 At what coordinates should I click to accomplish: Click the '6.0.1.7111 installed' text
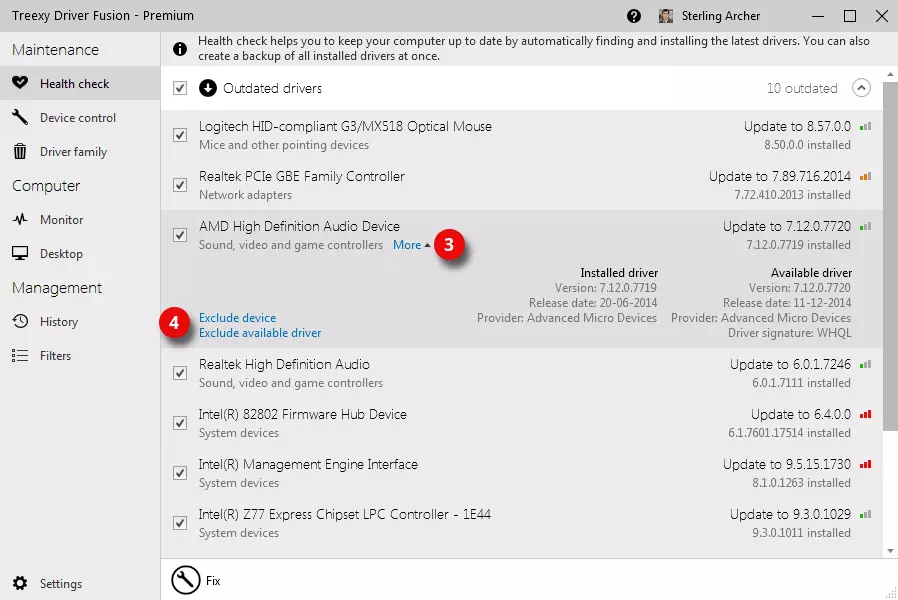pyautogui.click(x=801, y=382)
